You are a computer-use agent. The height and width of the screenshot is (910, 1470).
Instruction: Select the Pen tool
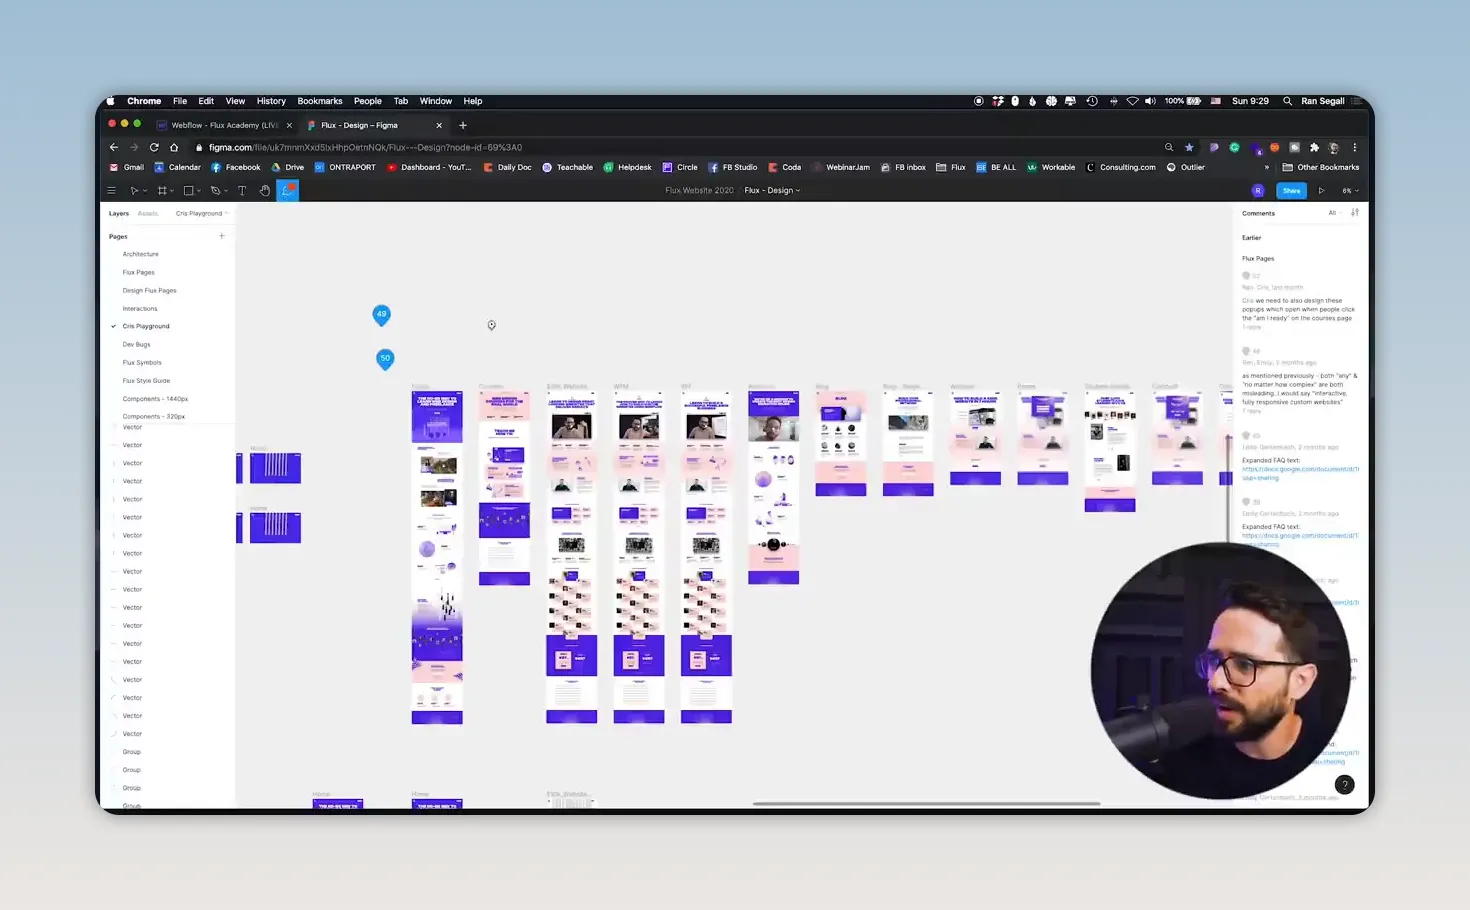click(x=215, y=191)
